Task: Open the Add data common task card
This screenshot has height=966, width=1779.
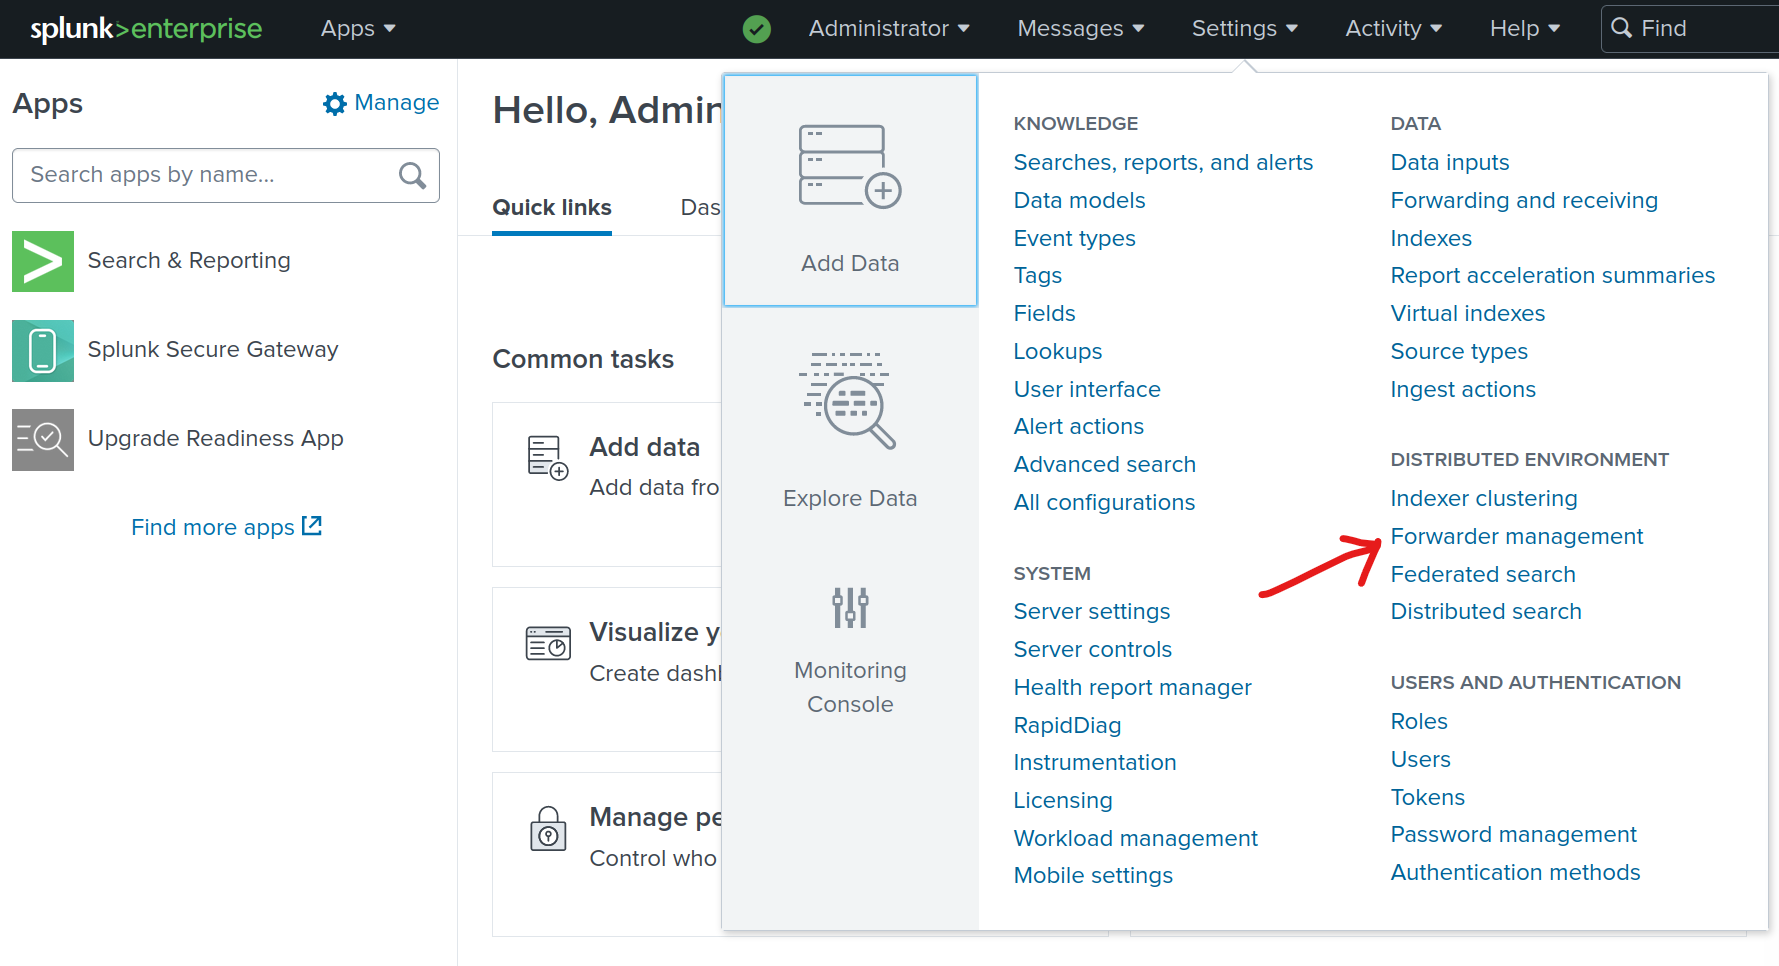Action: point(607,484)
